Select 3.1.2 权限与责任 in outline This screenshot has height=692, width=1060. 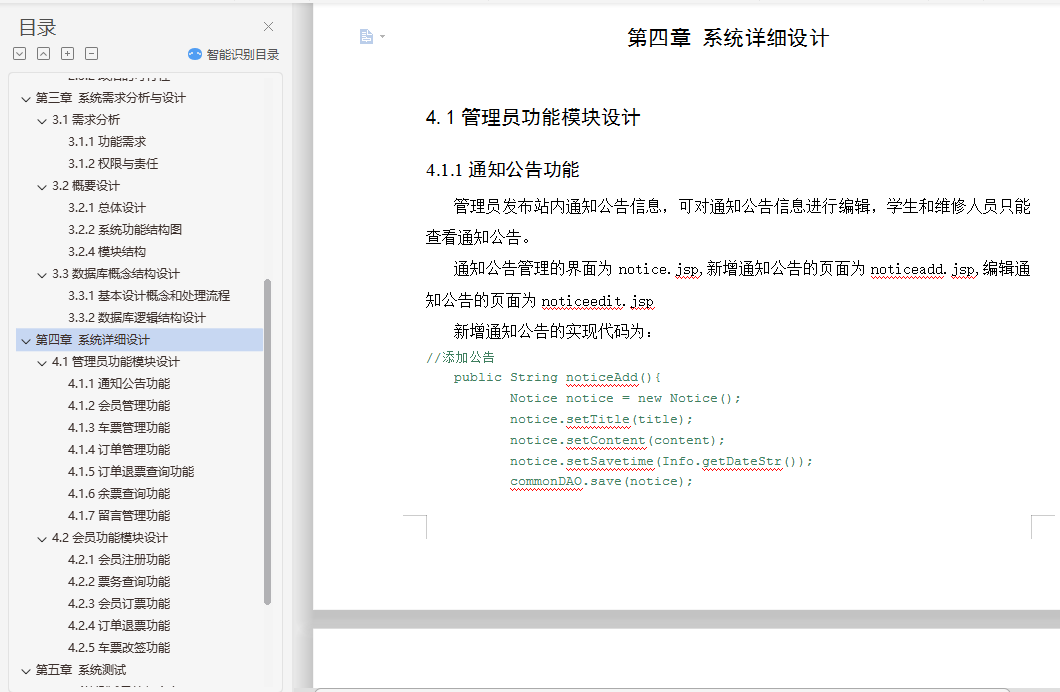pyautogui.click(x=113, y=164)
